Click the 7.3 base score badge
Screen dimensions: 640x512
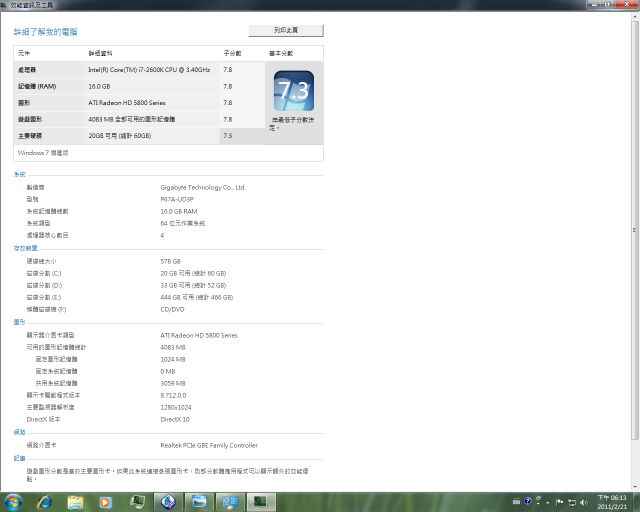(294, 91)
